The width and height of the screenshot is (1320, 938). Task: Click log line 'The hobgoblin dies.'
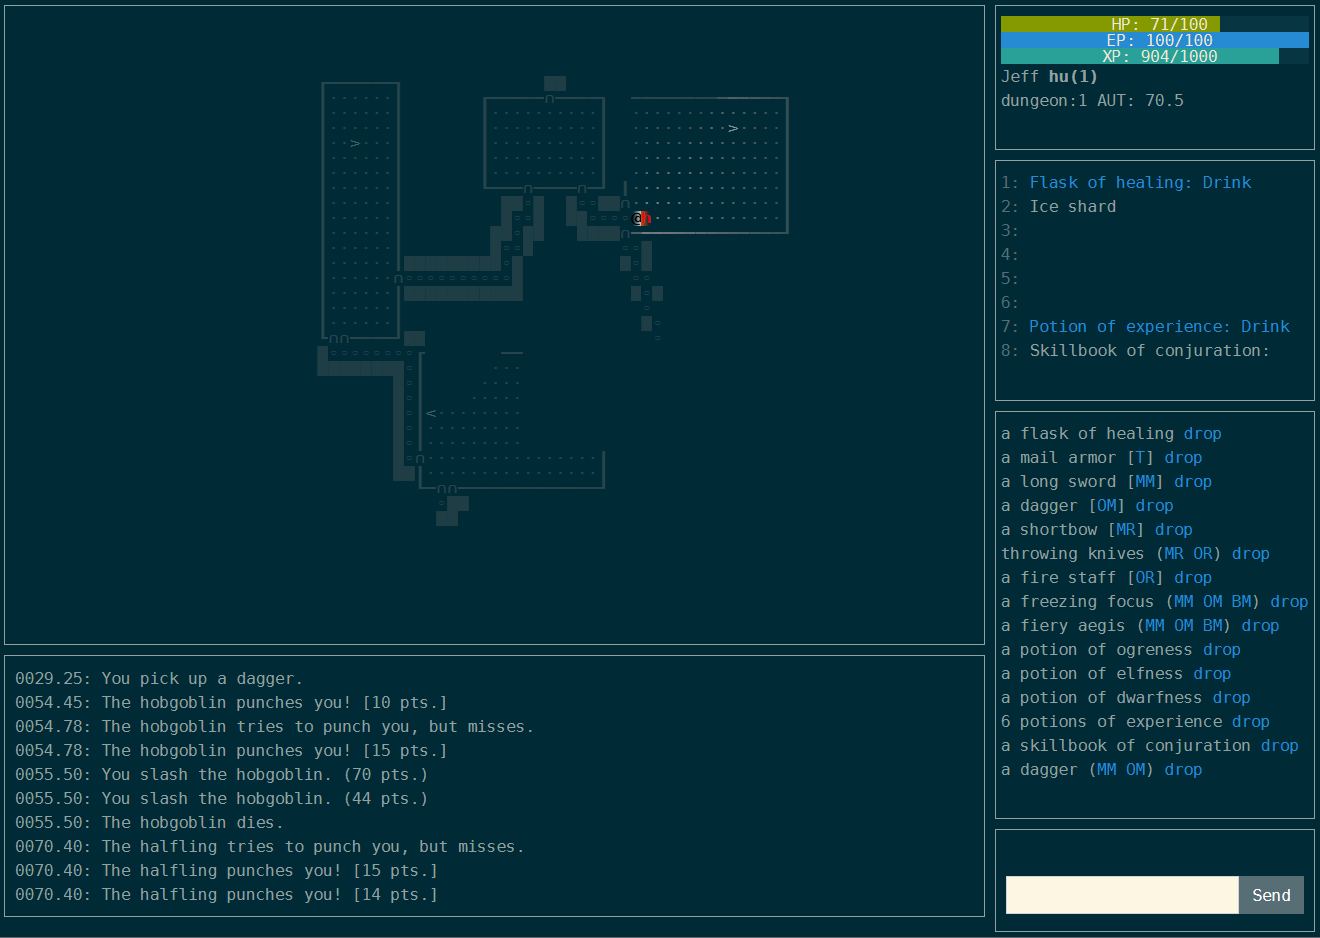[x=193, y=822]
